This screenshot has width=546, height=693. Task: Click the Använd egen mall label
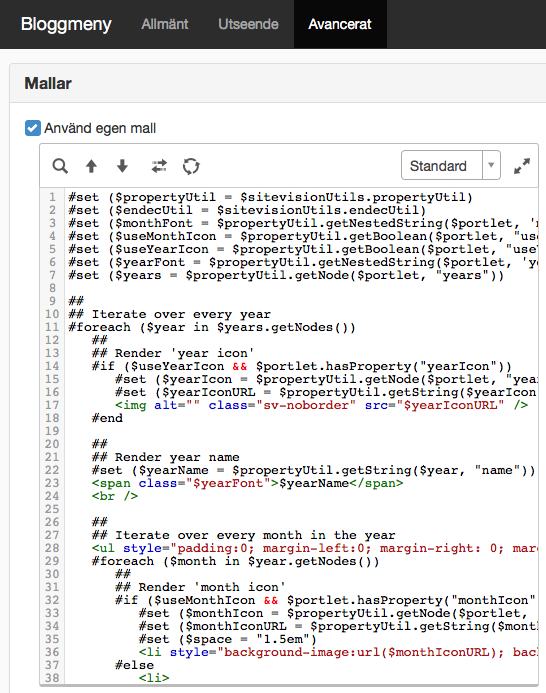click(100, 128)
